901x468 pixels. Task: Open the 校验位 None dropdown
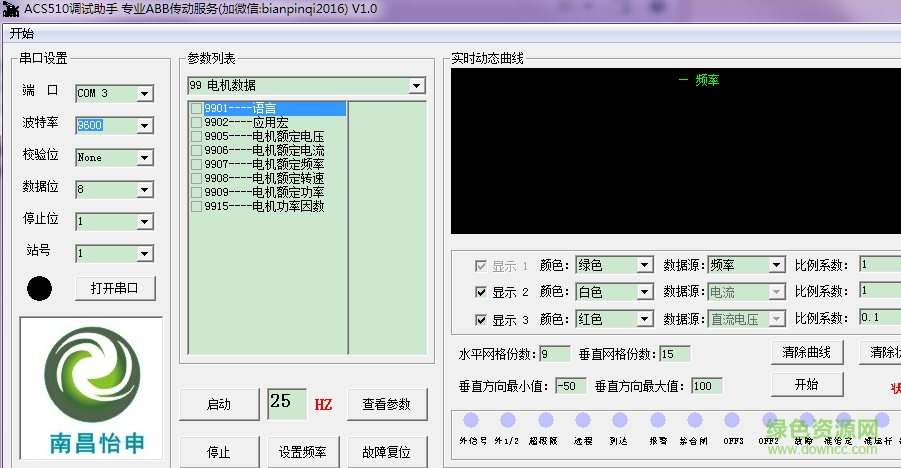(x=145, y=158)
